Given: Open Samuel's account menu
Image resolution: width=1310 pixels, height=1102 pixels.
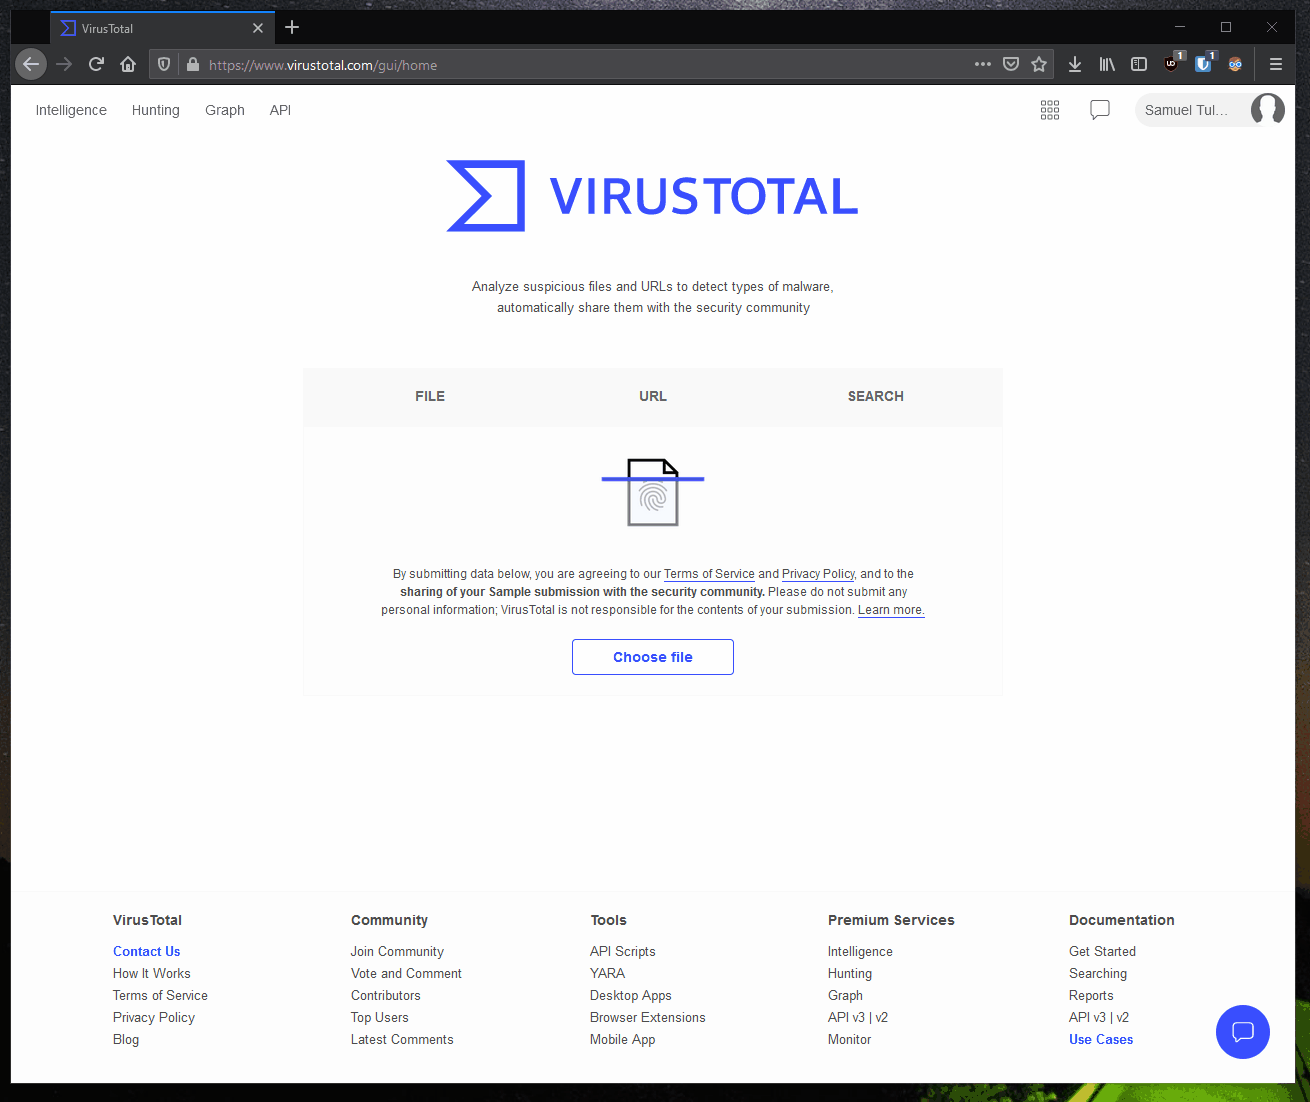Looking at the screenshot, I should pyautogui.click(x=1211, y=110).
